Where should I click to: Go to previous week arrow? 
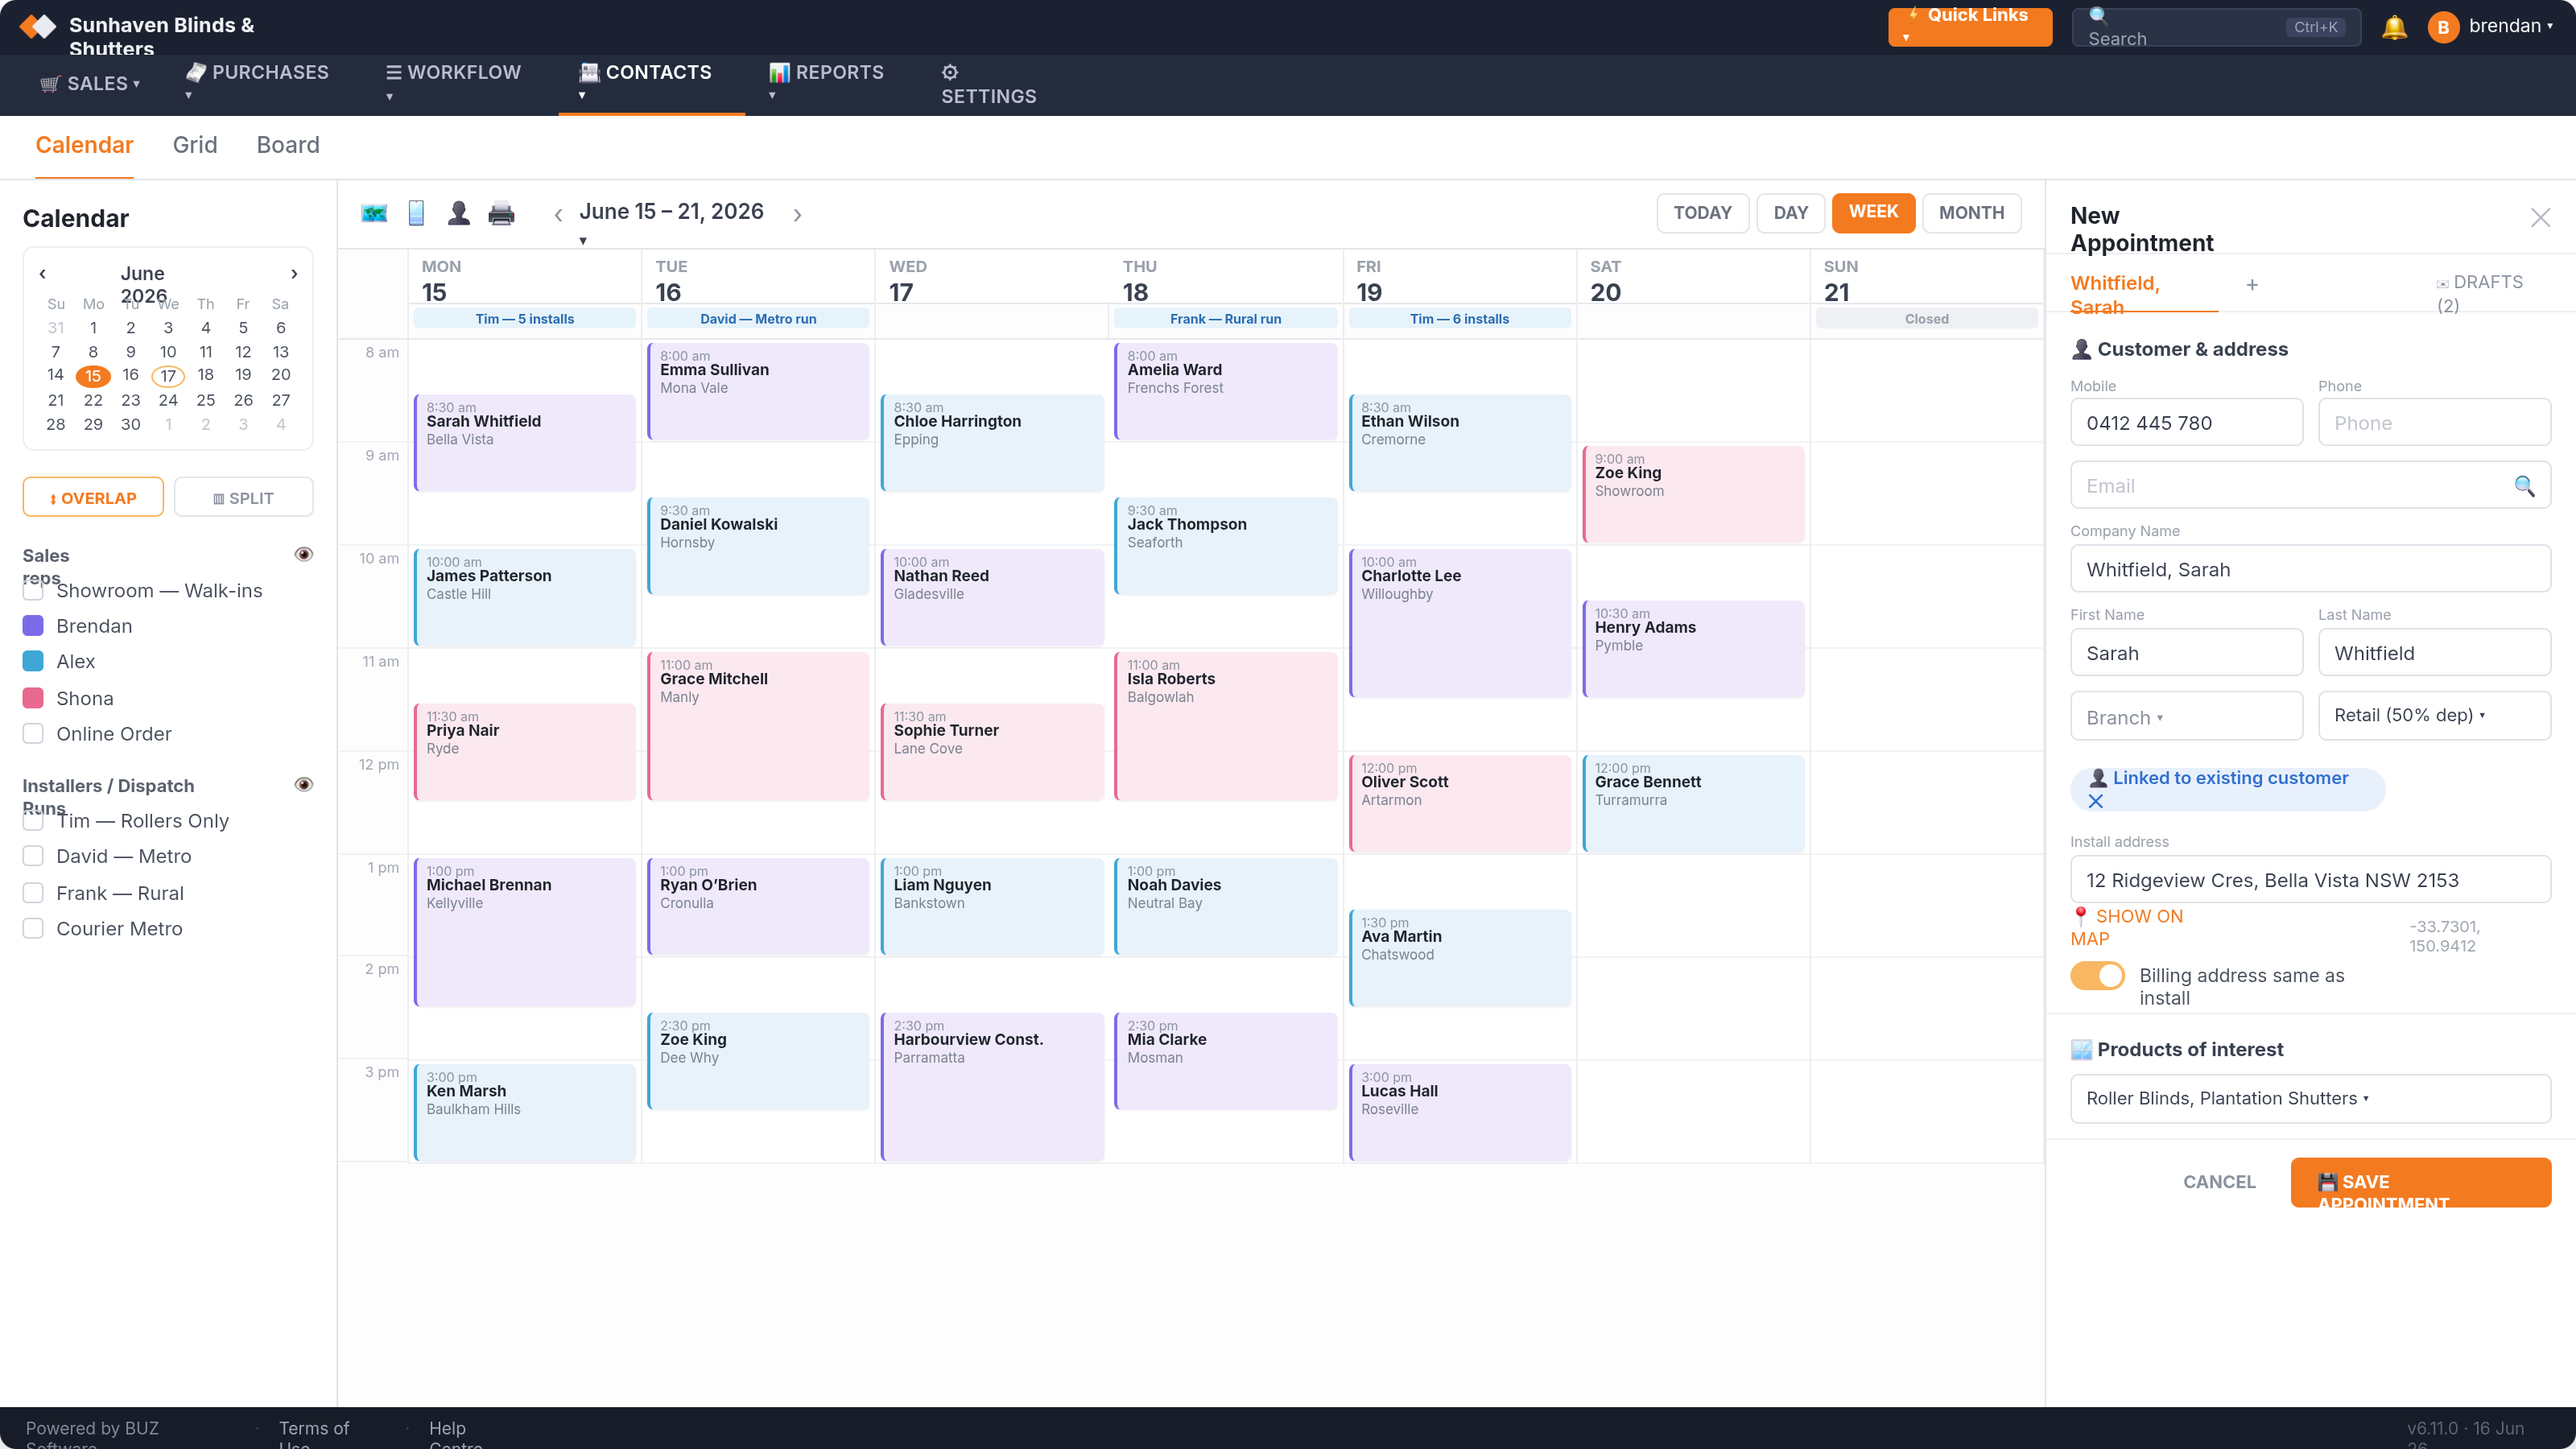coord(558,215)
